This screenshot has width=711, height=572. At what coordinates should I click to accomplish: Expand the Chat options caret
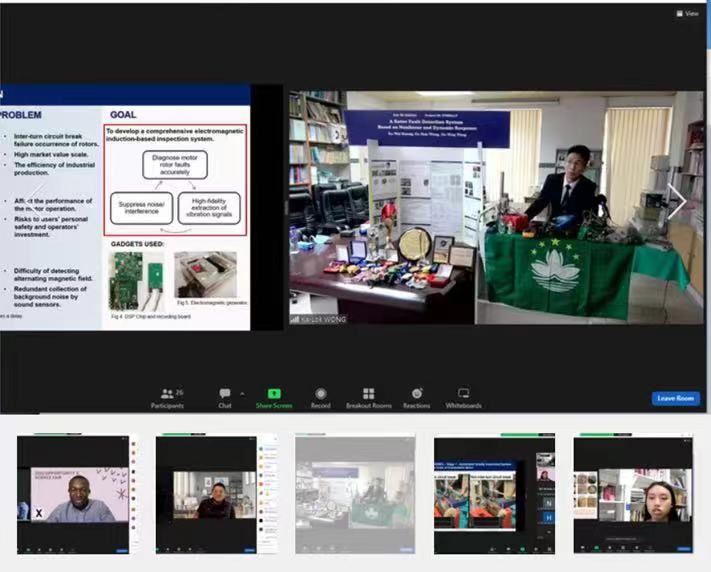pyautogui.click(x=242, y=393)
